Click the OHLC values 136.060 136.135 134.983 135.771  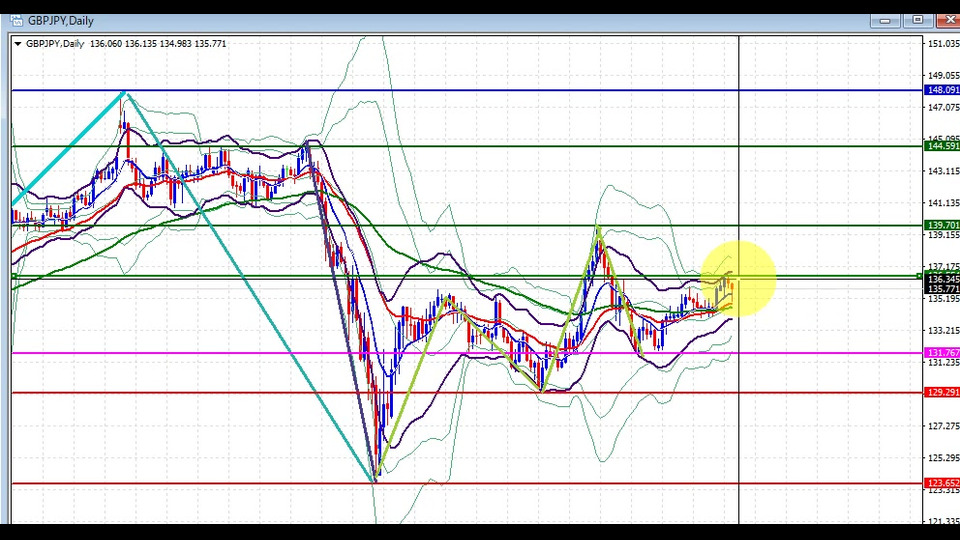click(x=158, y=43)
